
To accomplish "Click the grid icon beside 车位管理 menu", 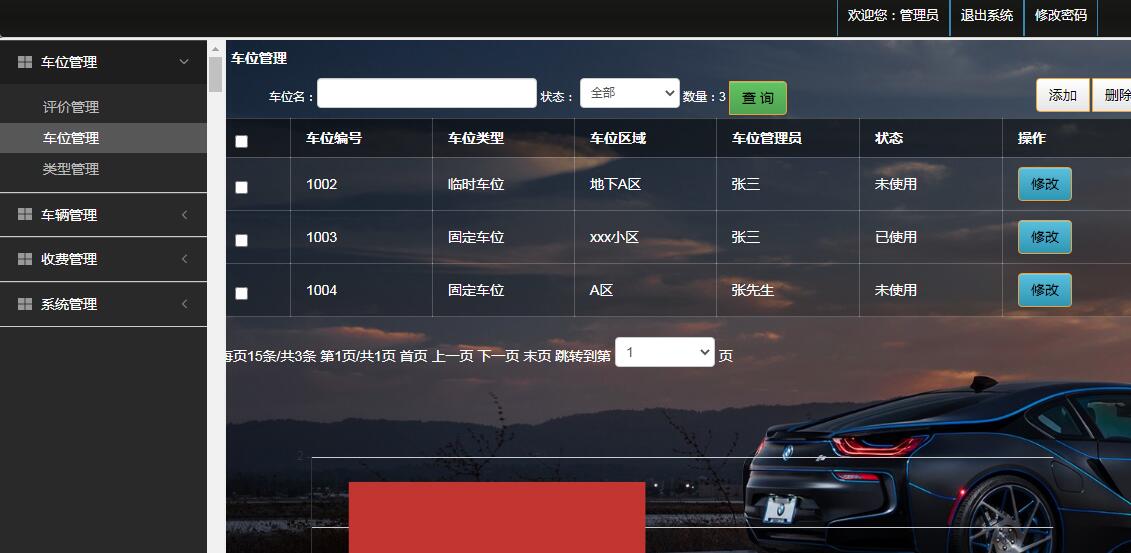I will click(x=25, y=62).
